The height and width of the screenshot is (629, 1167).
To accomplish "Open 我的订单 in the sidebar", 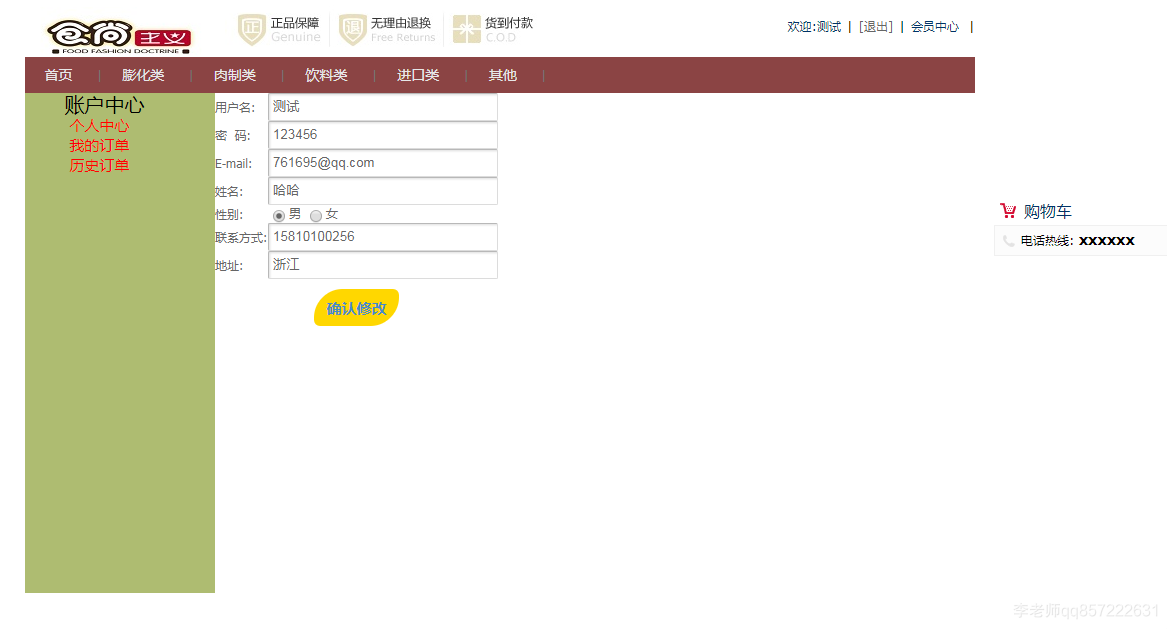I will coord(99,145).
